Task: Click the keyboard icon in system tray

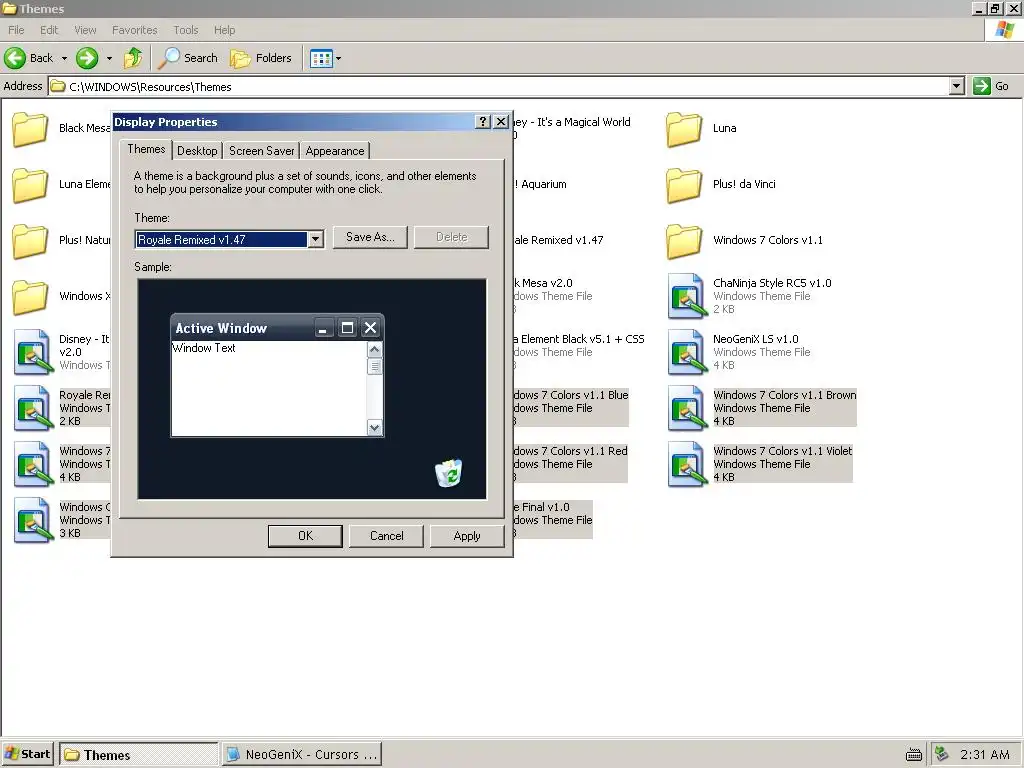Action: (x=914, y=755)
